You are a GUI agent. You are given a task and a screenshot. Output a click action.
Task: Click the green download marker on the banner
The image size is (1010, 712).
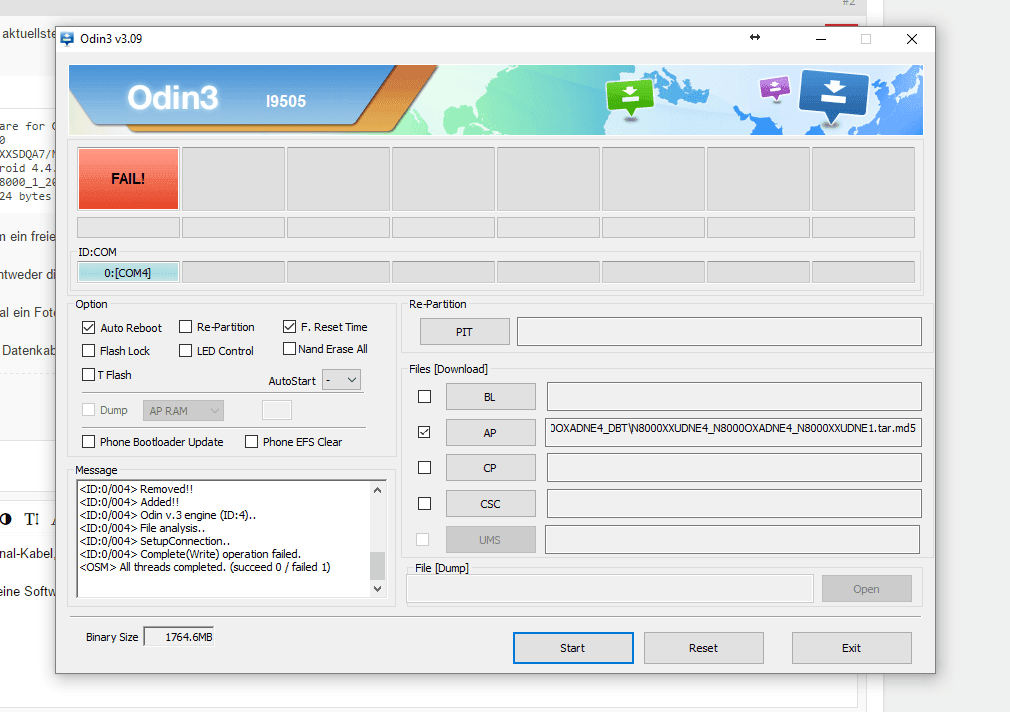[x=629, y=97]
